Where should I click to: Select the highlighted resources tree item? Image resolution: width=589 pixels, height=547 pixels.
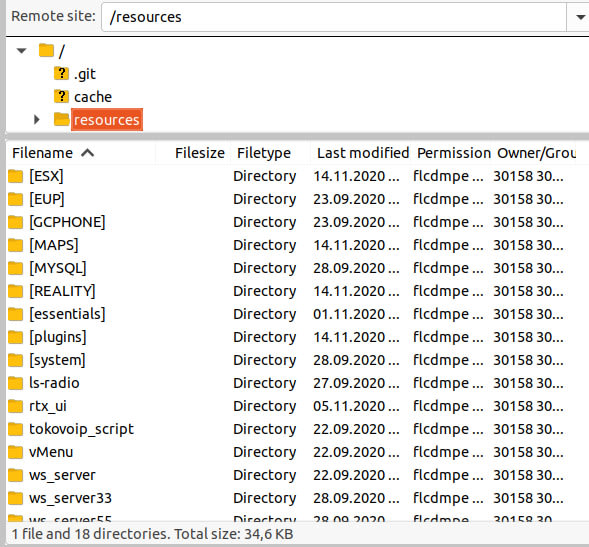point(107,119)
